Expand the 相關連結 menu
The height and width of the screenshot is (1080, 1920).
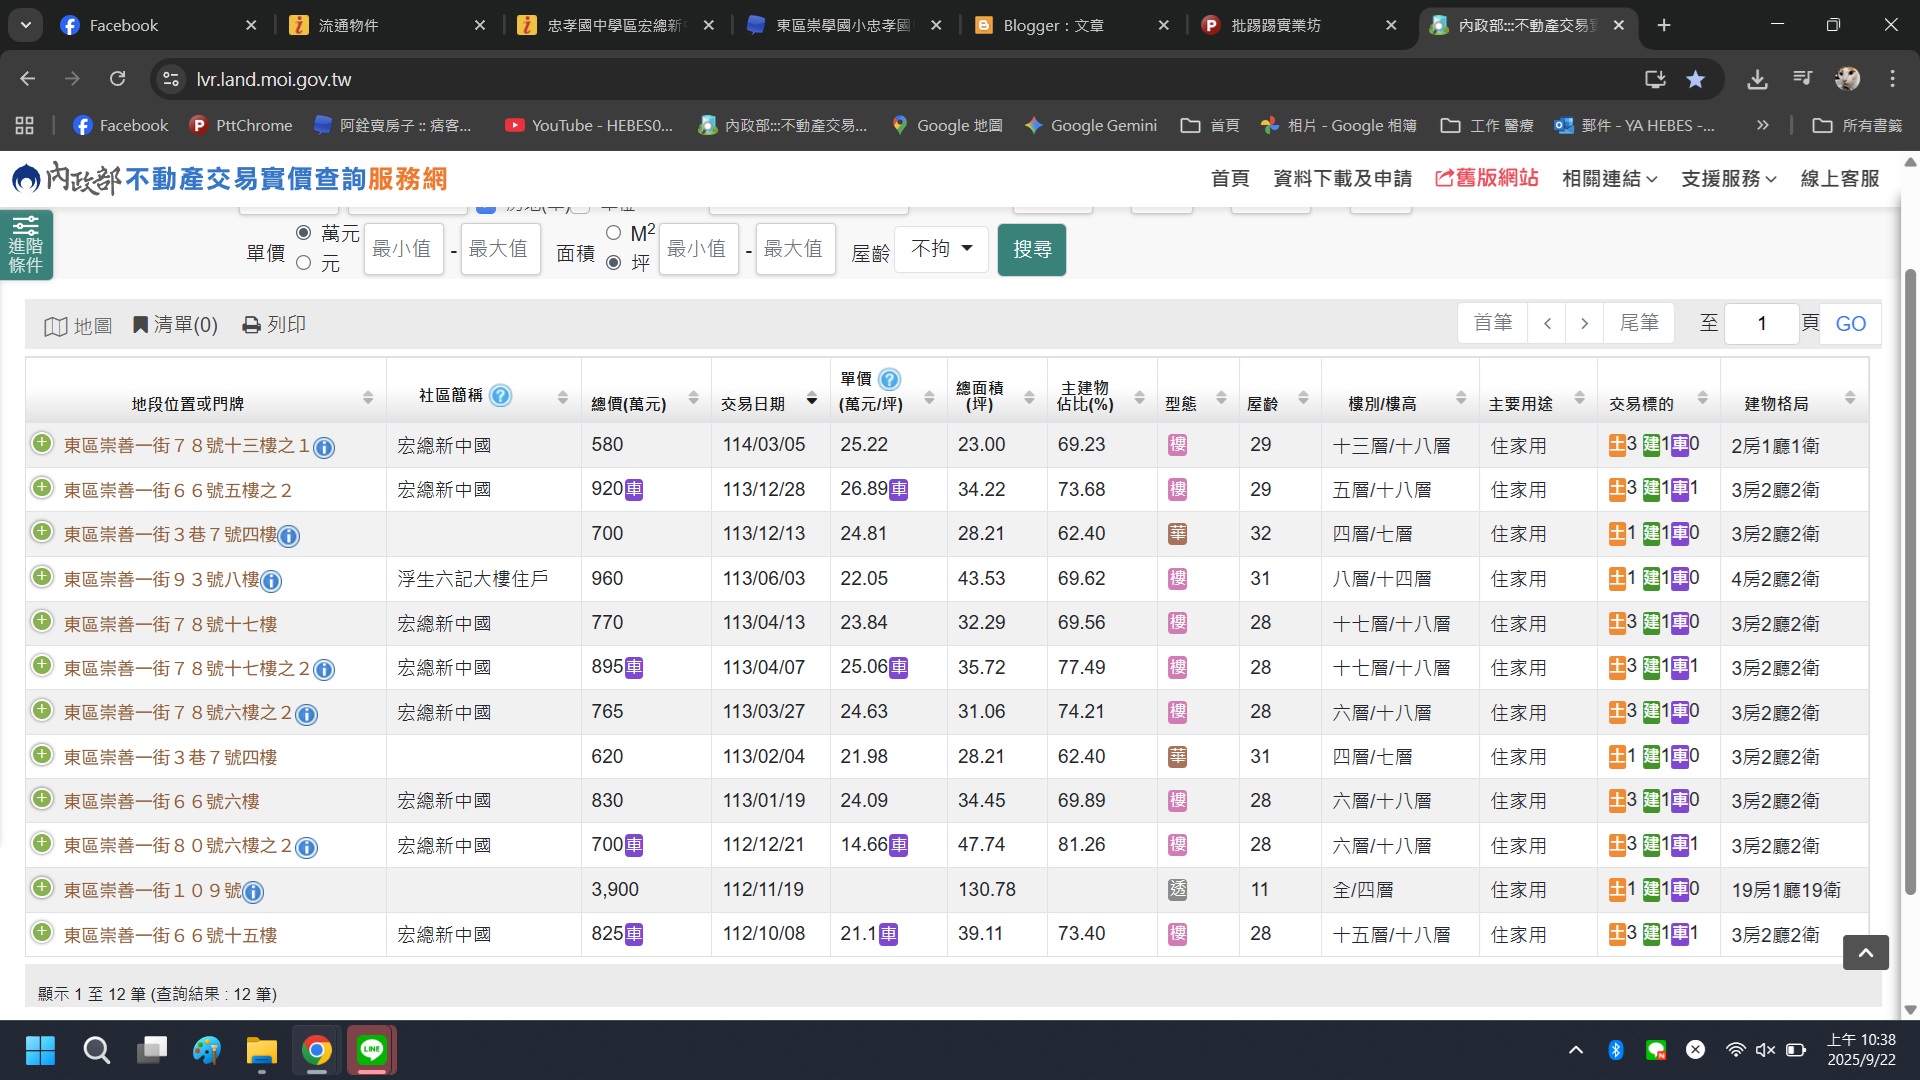click(1609, 179)
